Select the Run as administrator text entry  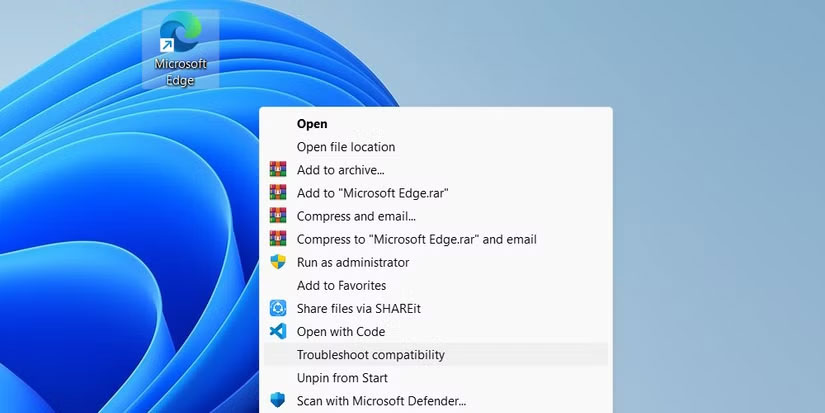coord(353,262)
